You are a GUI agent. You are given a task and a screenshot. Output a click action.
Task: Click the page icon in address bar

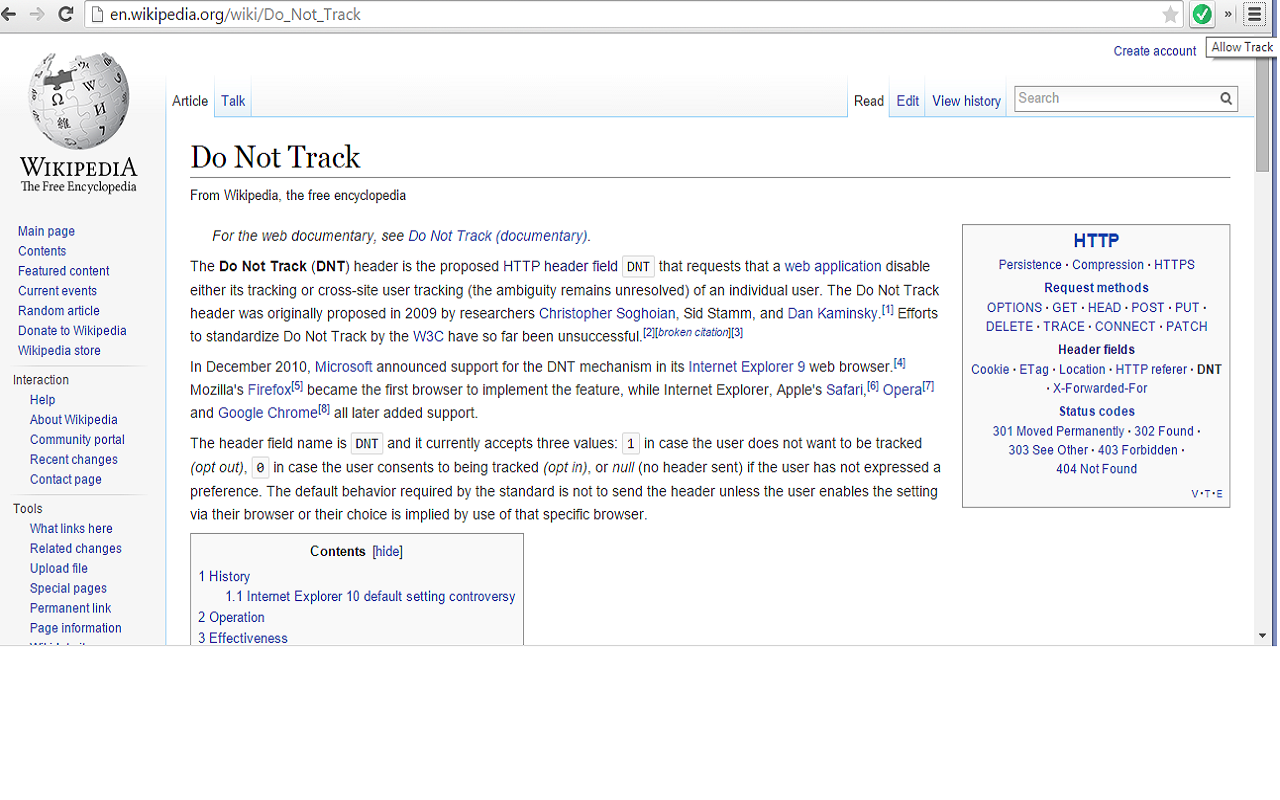tap(97, 14)
